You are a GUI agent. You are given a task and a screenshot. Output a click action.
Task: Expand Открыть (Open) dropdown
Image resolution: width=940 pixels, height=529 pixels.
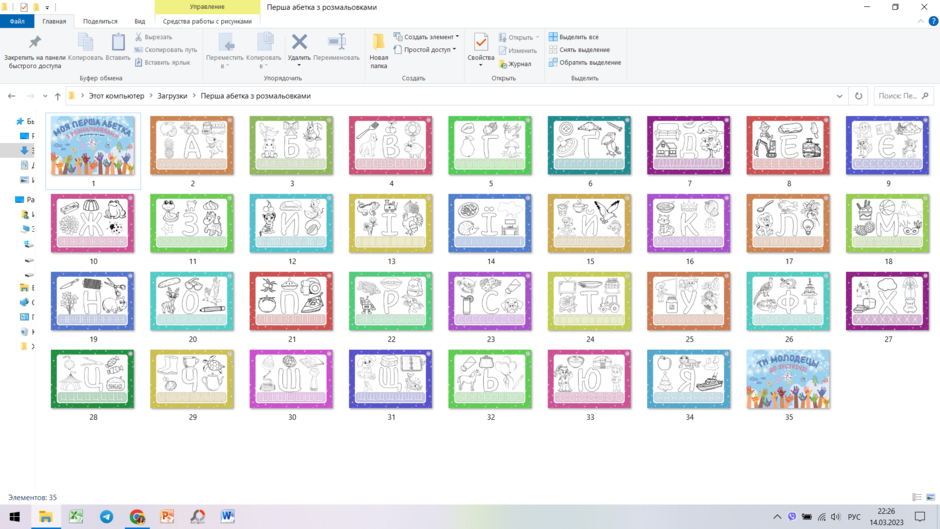click(537, 37)
